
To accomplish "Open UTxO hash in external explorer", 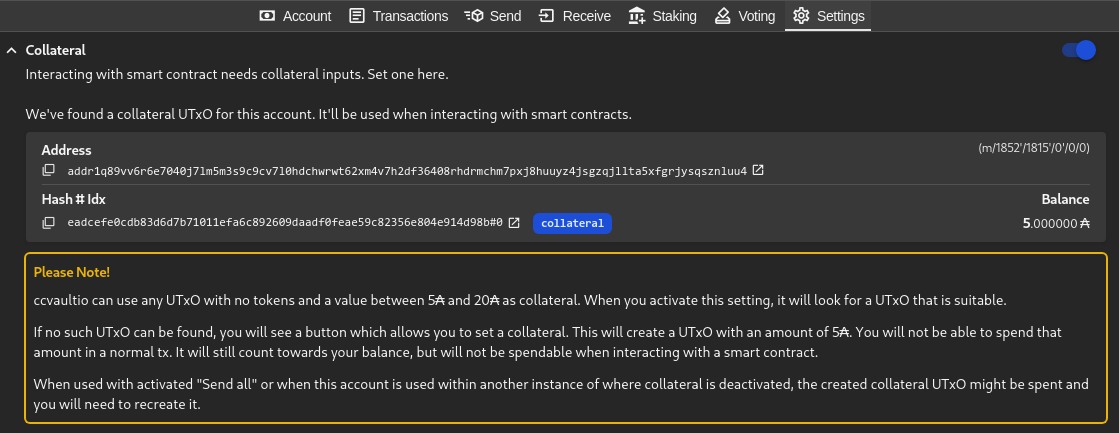I will 514,222.
